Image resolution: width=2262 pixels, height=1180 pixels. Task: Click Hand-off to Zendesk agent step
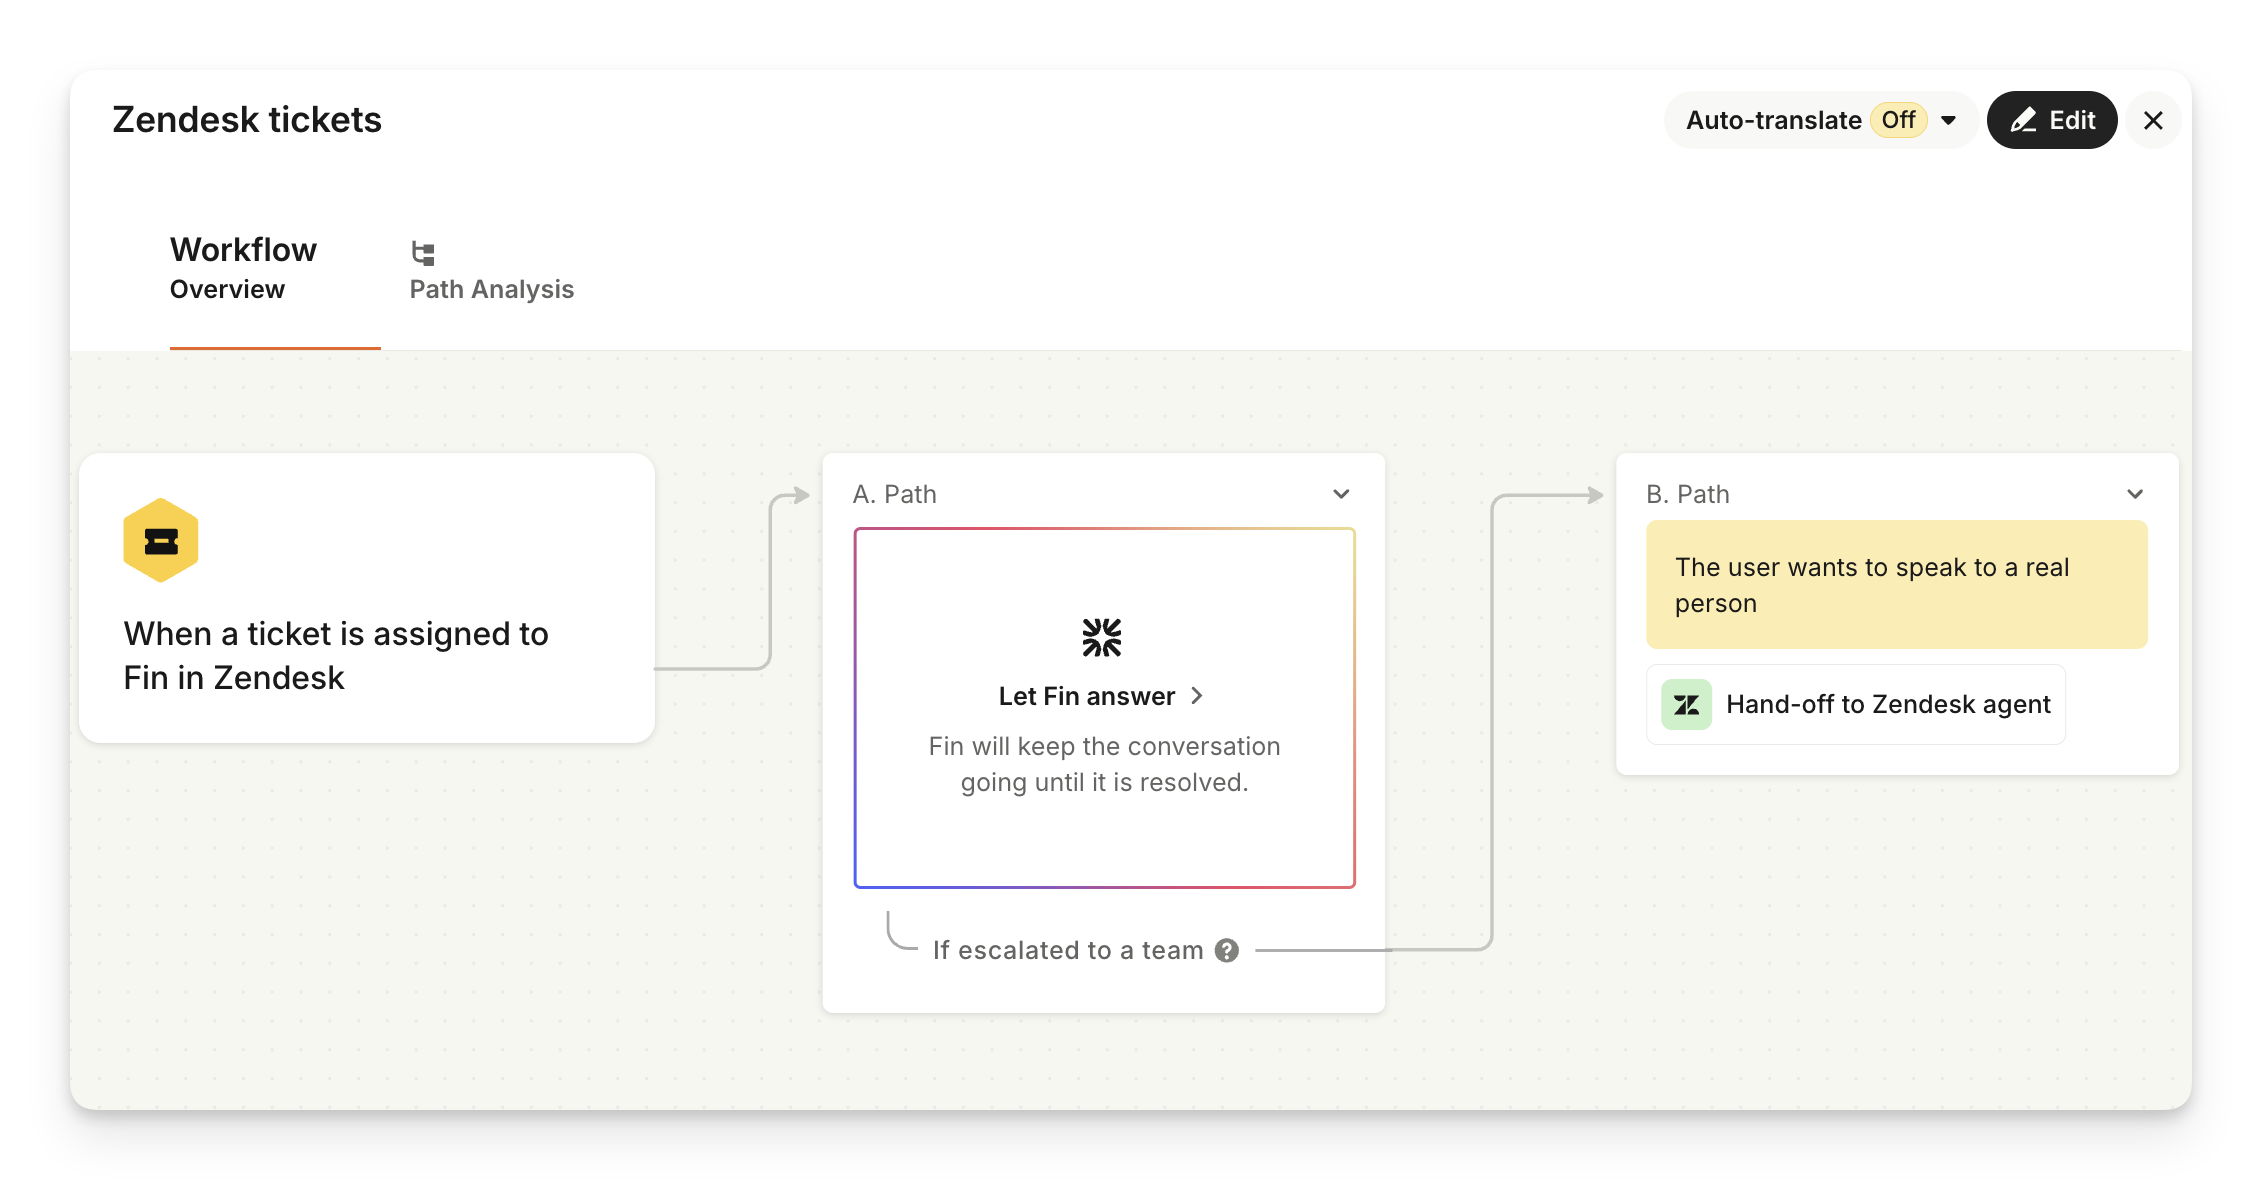[x=1887, y=705]
